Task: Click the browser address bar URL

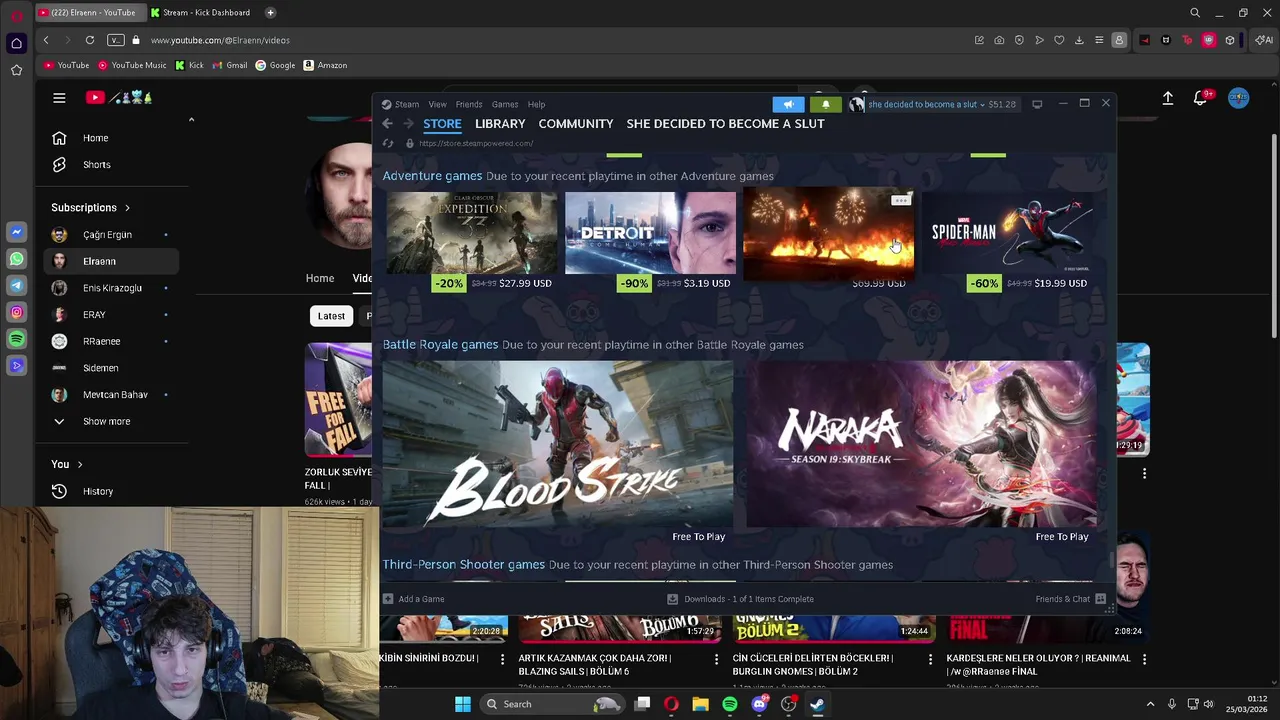Action: [220, 40]
